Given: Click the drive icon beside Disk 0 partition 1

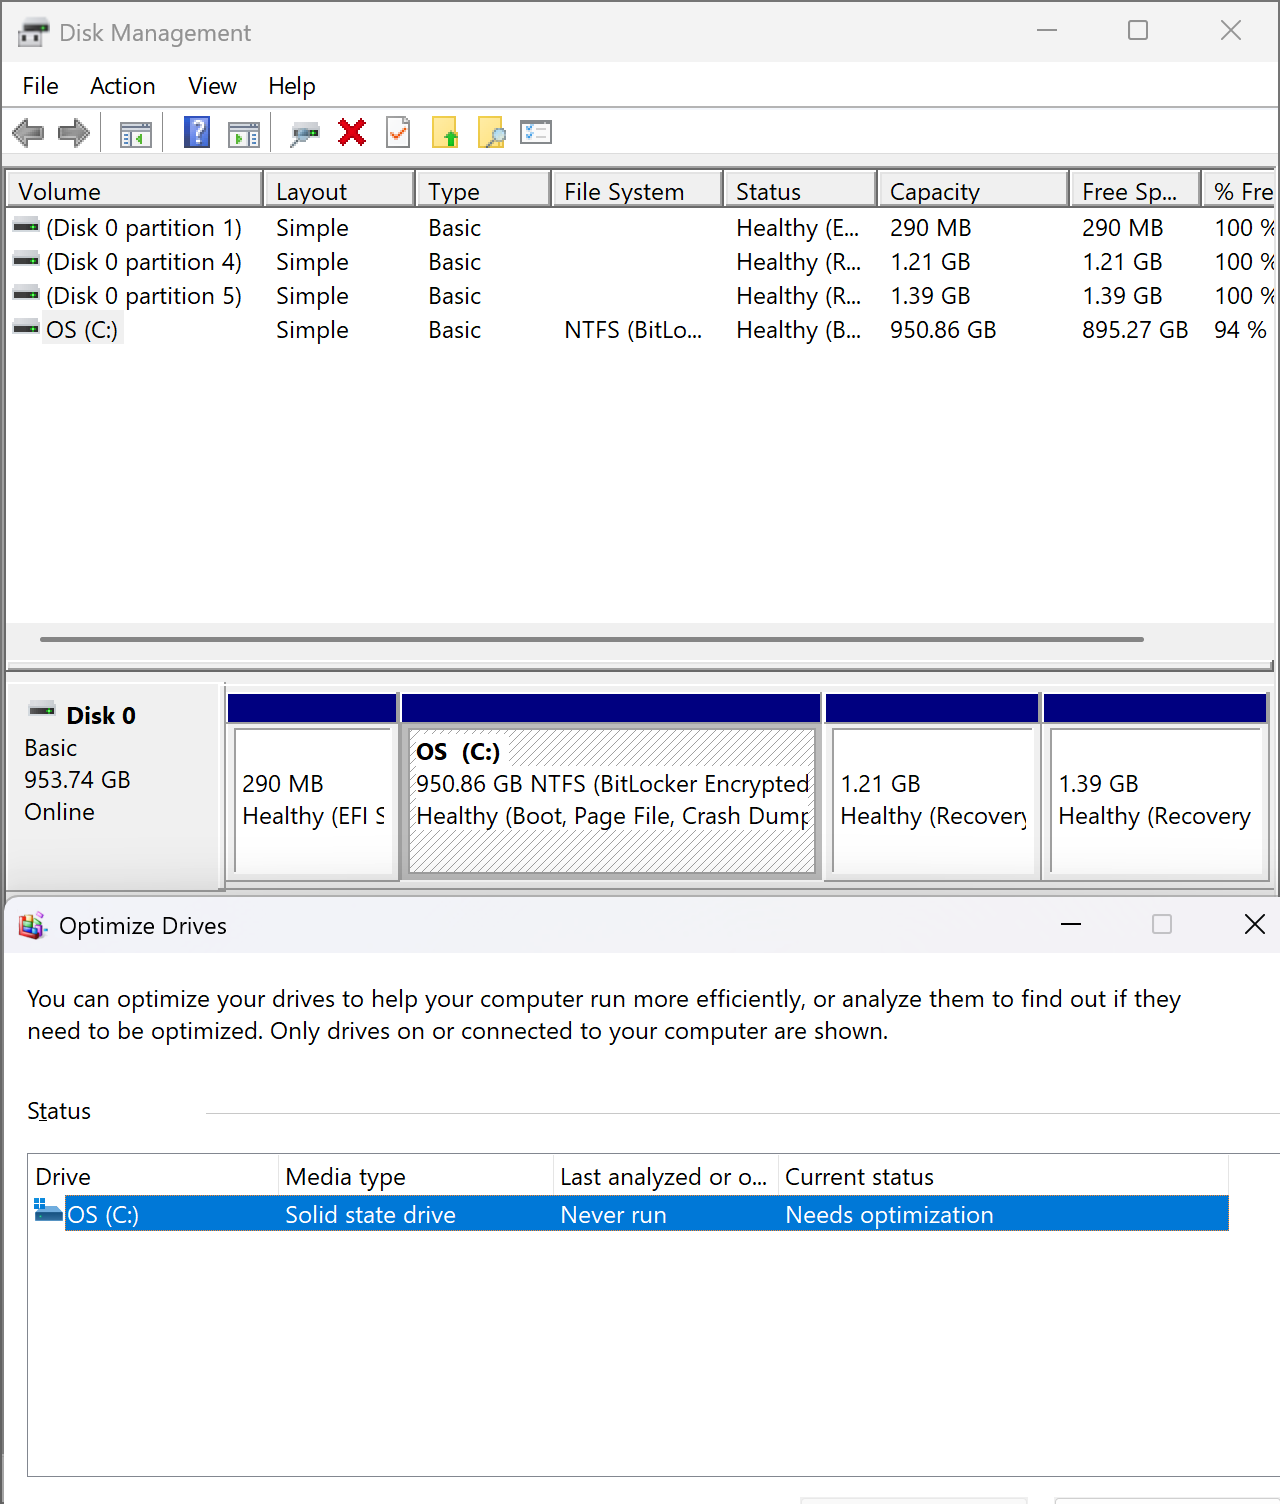Looking at the screenshot, I should point(26,227).
